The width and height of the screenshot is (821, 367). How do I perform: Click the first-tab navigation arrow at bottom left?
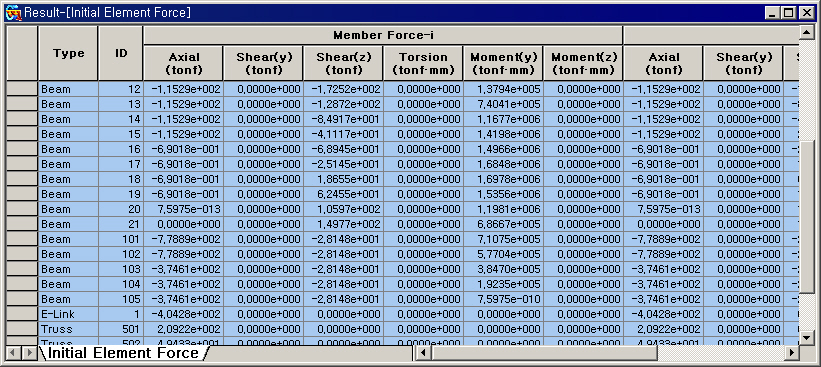[x=14, y=353]
